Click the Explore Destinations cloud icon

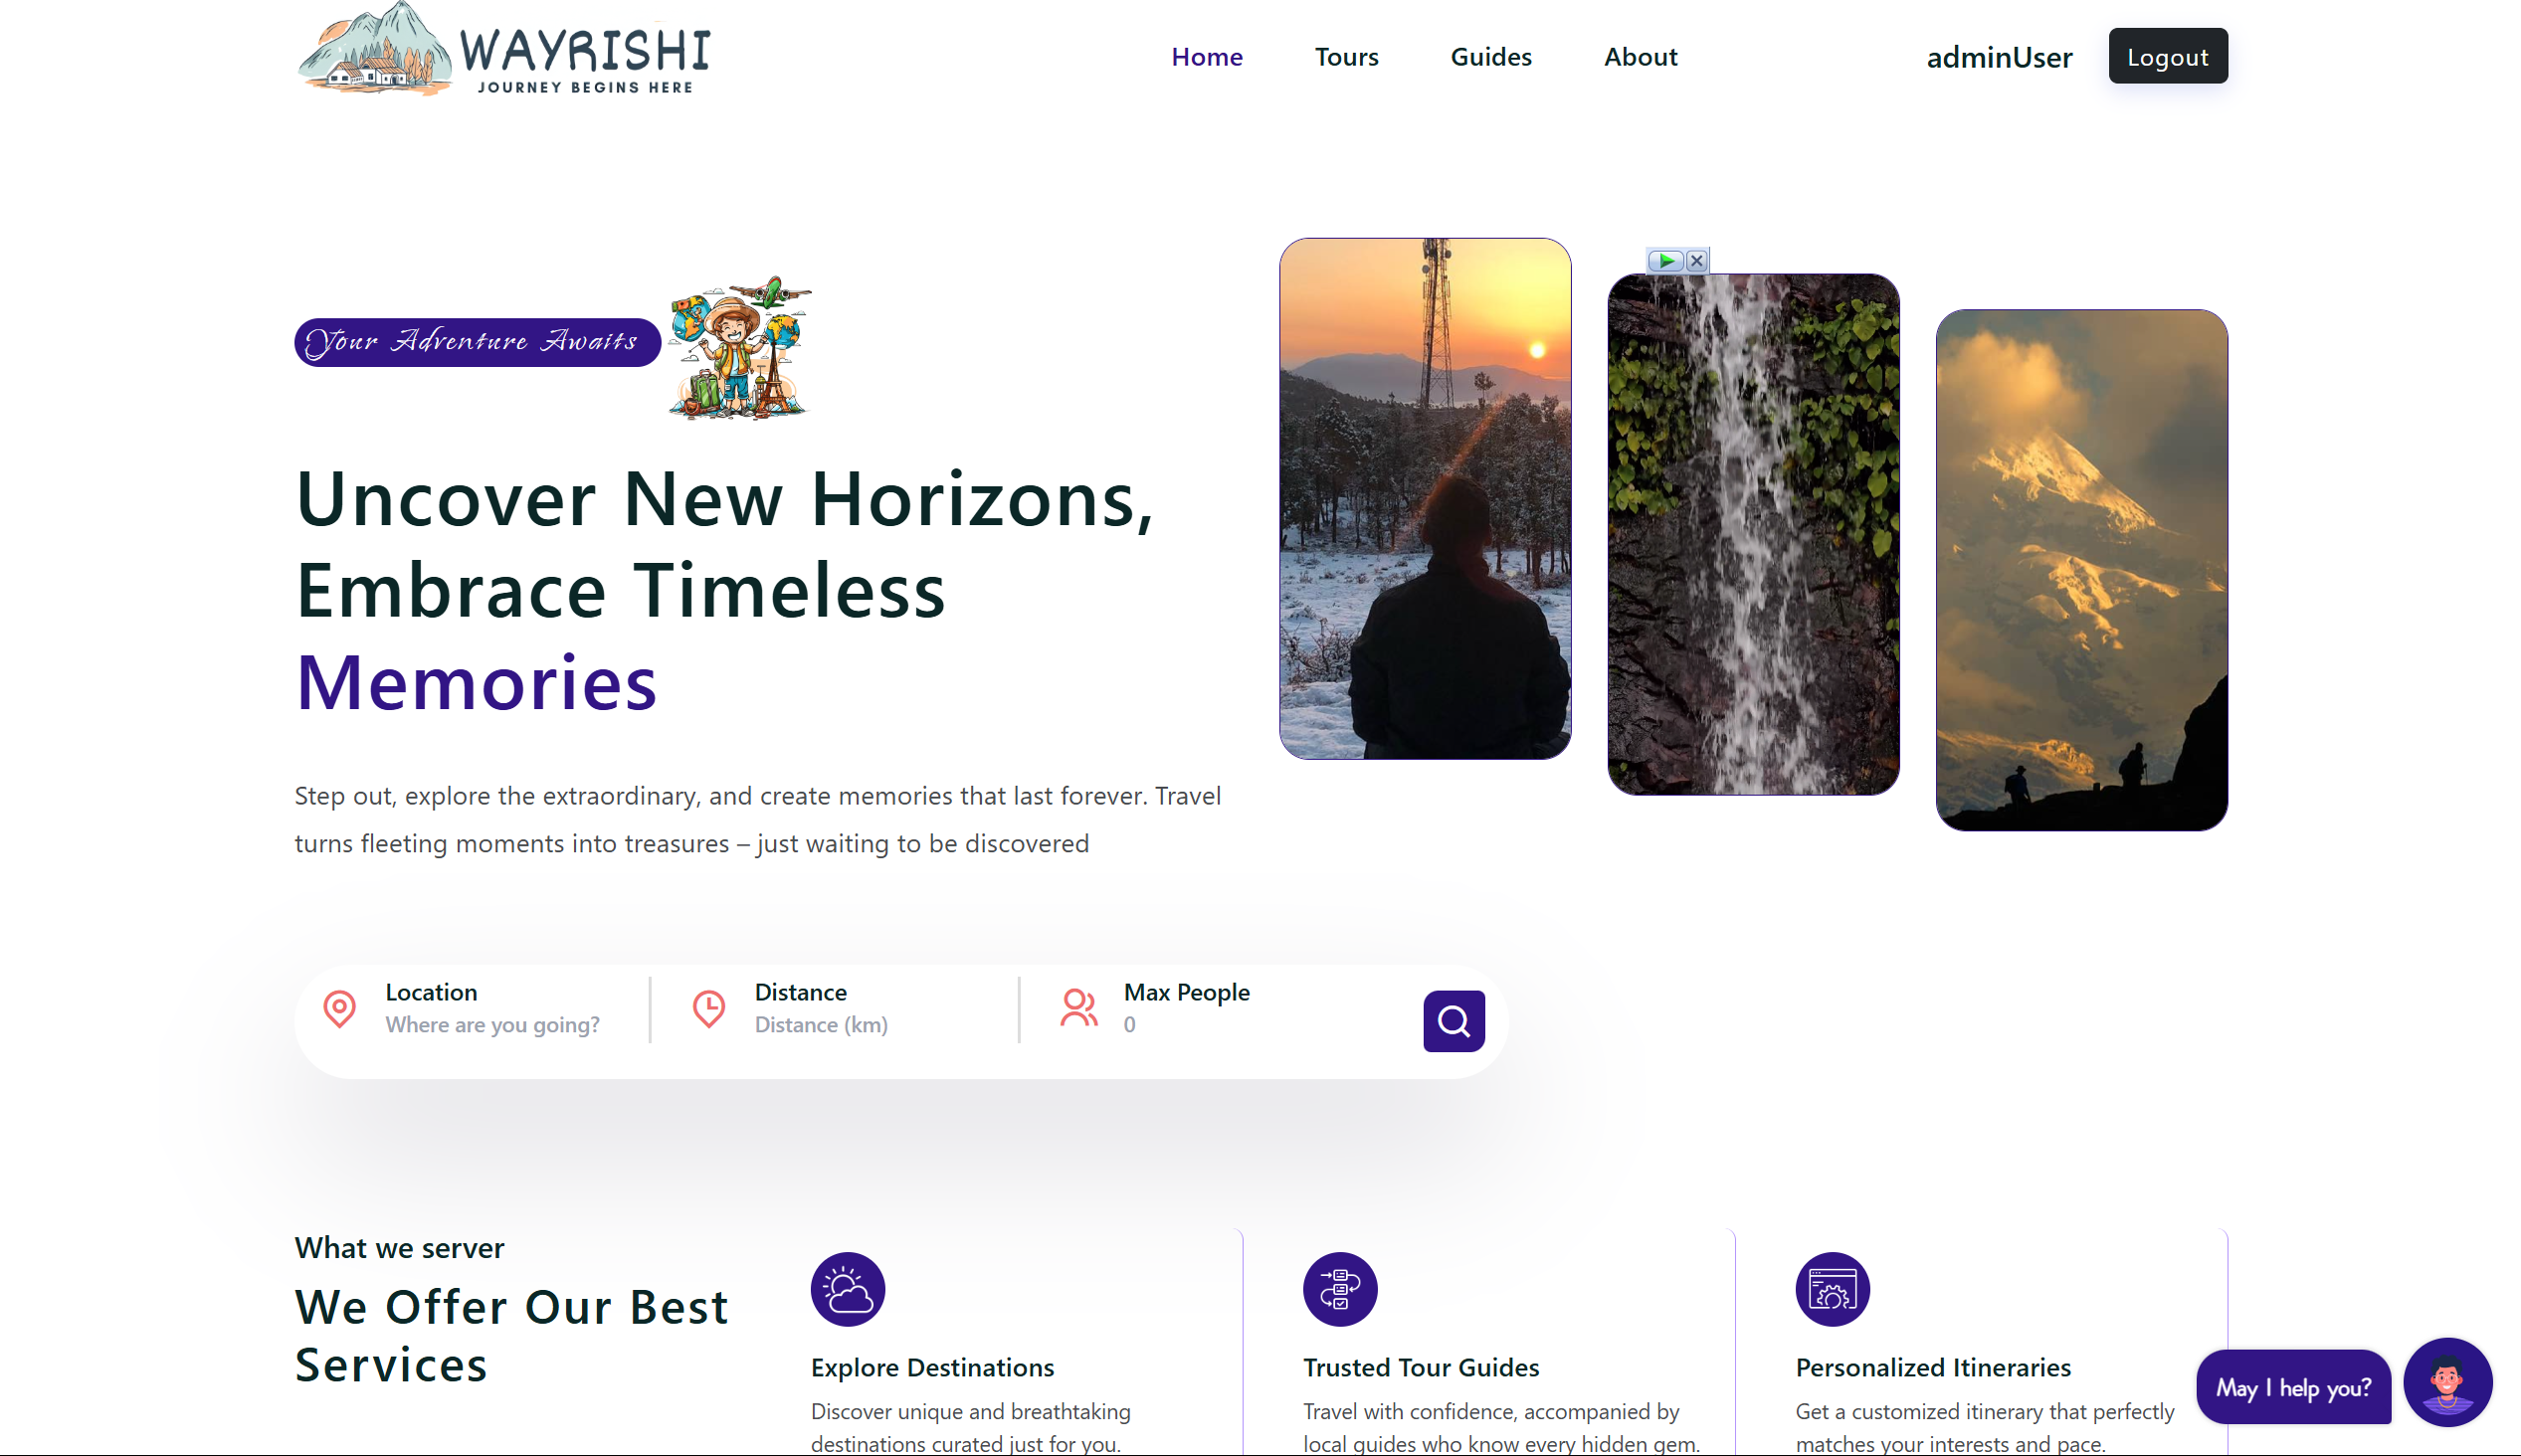848,1288
